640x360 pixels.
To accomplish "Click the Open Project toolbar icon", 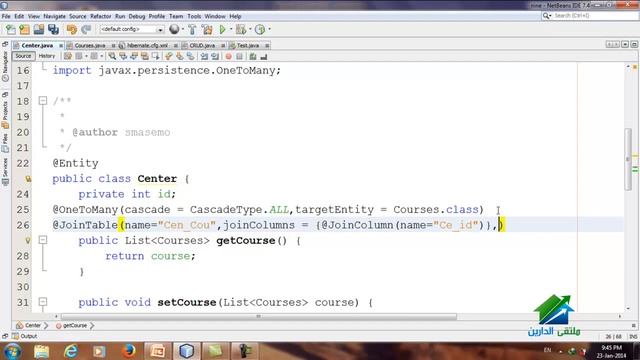I will click(39, 29).
